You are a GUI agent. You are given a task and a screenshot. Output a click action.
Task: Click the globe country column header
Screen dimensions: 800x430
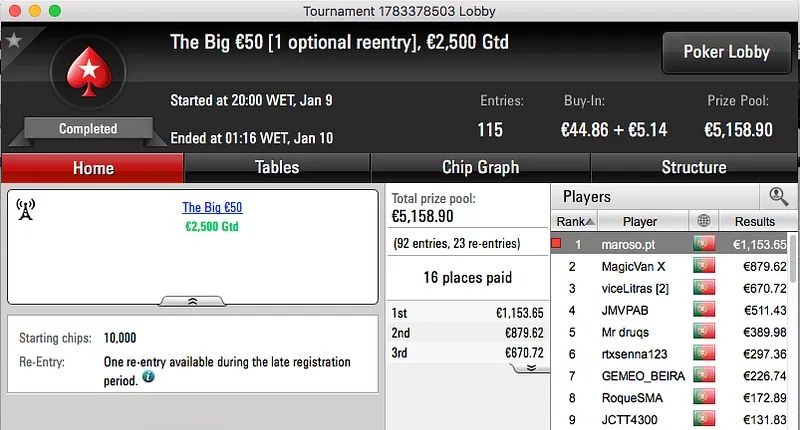pyautogui.click(x=703, y=221)
